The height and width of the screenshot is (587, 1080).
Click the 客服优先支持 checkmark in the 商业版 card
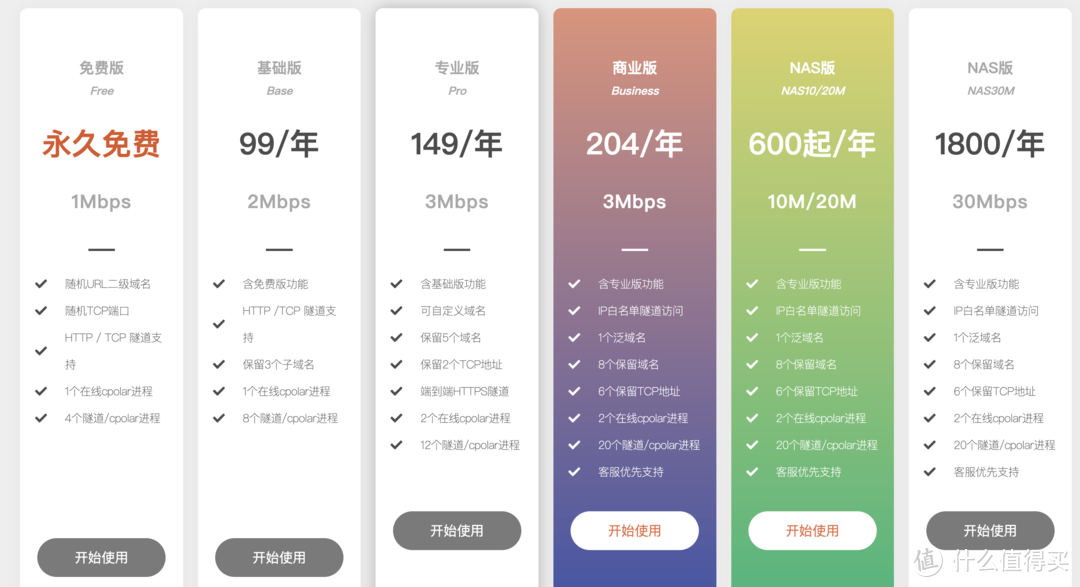574,472
